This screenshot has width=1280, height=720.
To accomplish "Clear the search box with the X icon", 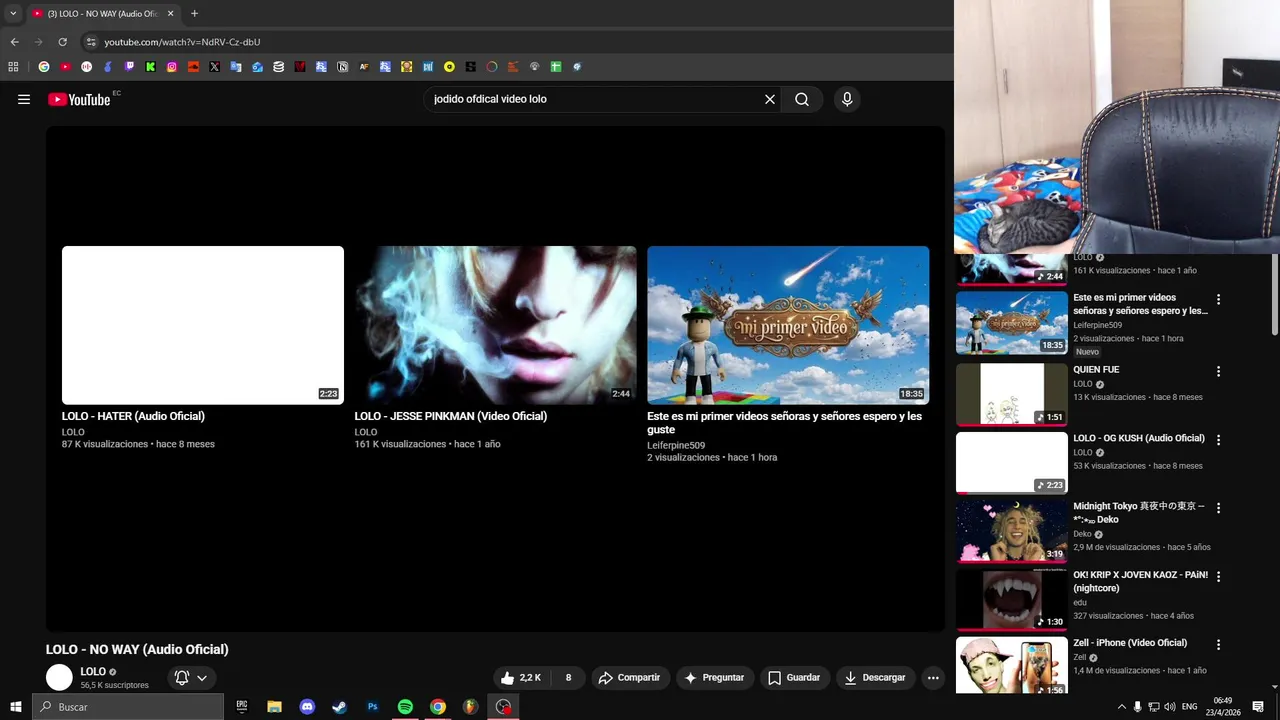I will (770, 99).
